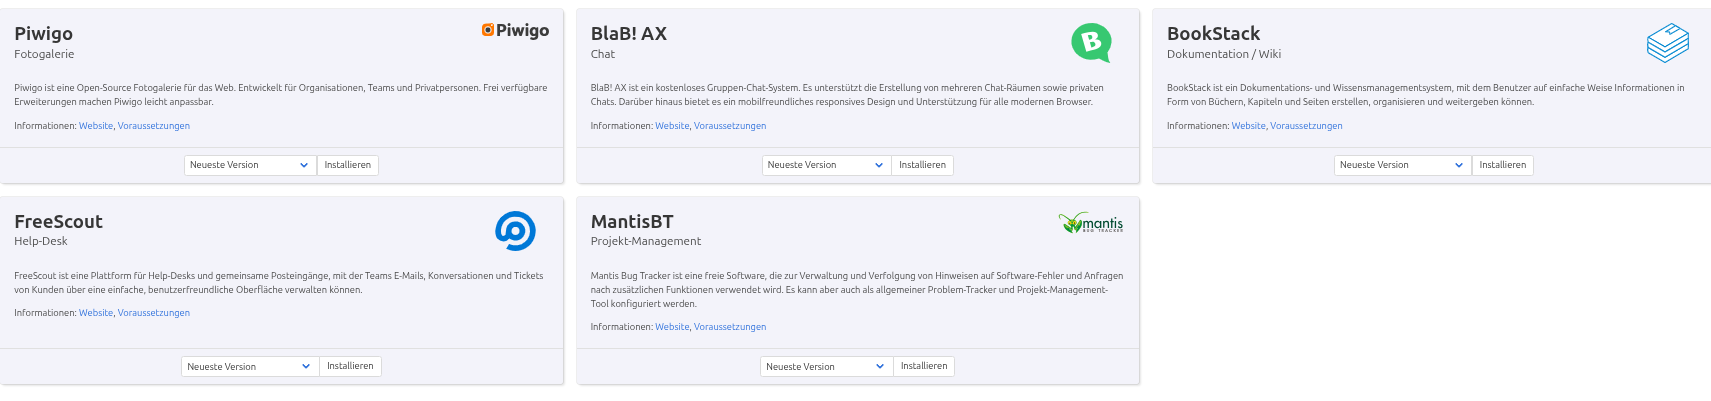Expand the FreeScout version dropdown
Viewport: 1711px width, 401px height.
(249, 367)
